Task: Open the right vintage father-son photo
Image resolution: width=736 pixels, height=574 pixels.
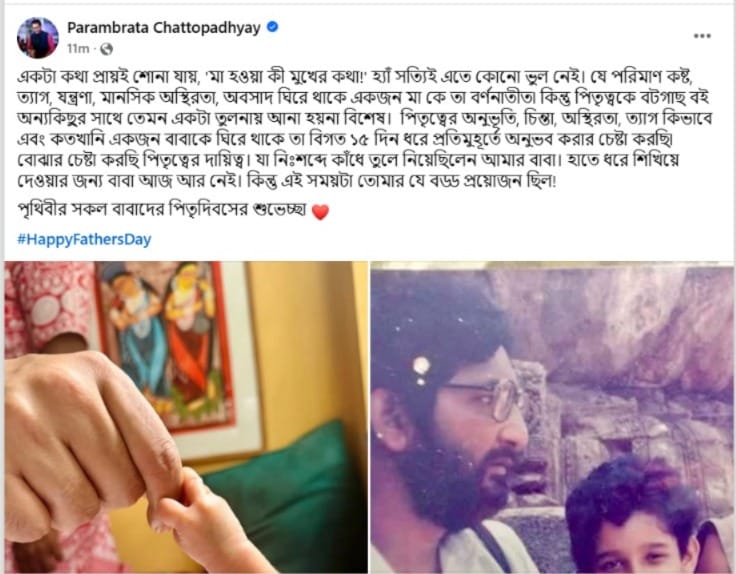Action: (552, 417)
